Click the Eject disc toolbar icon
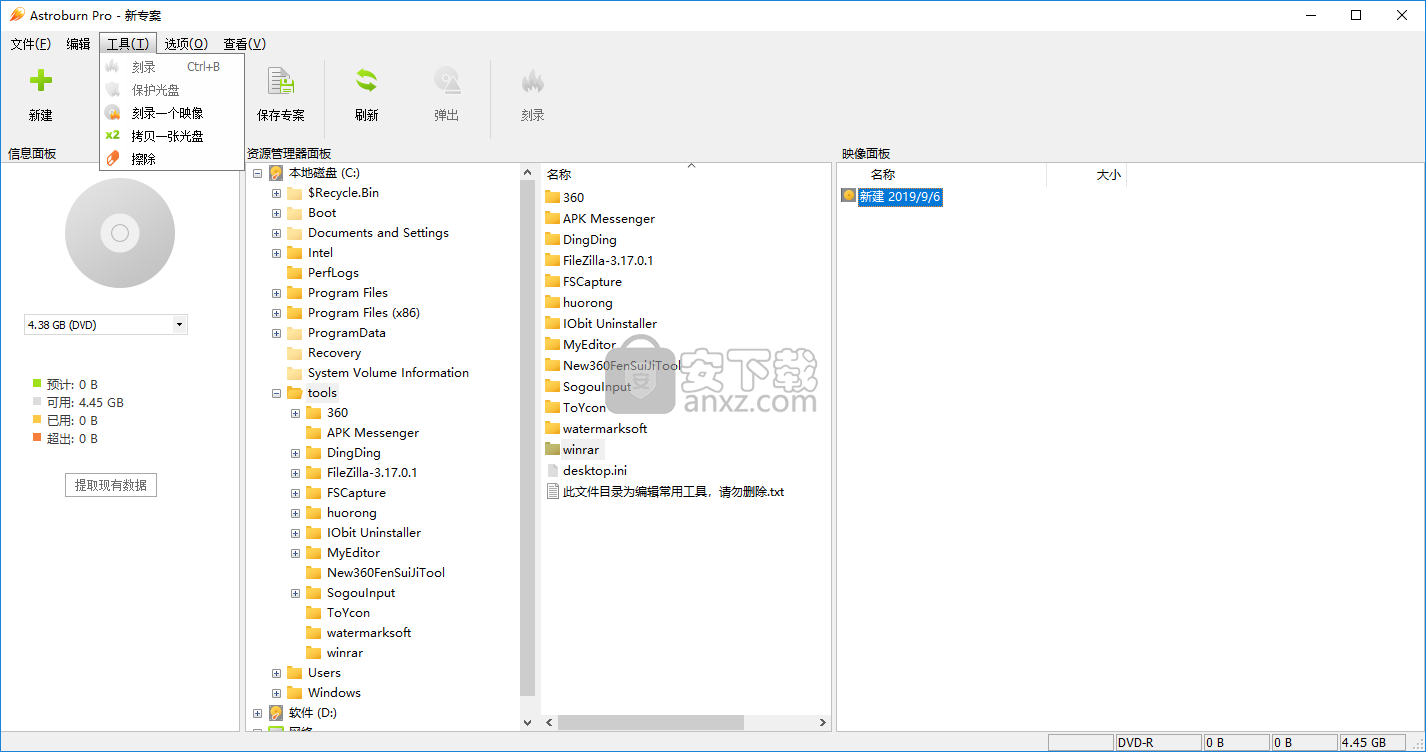The width and height of the screenshot is (1426, 752). (x=447, y=81)
